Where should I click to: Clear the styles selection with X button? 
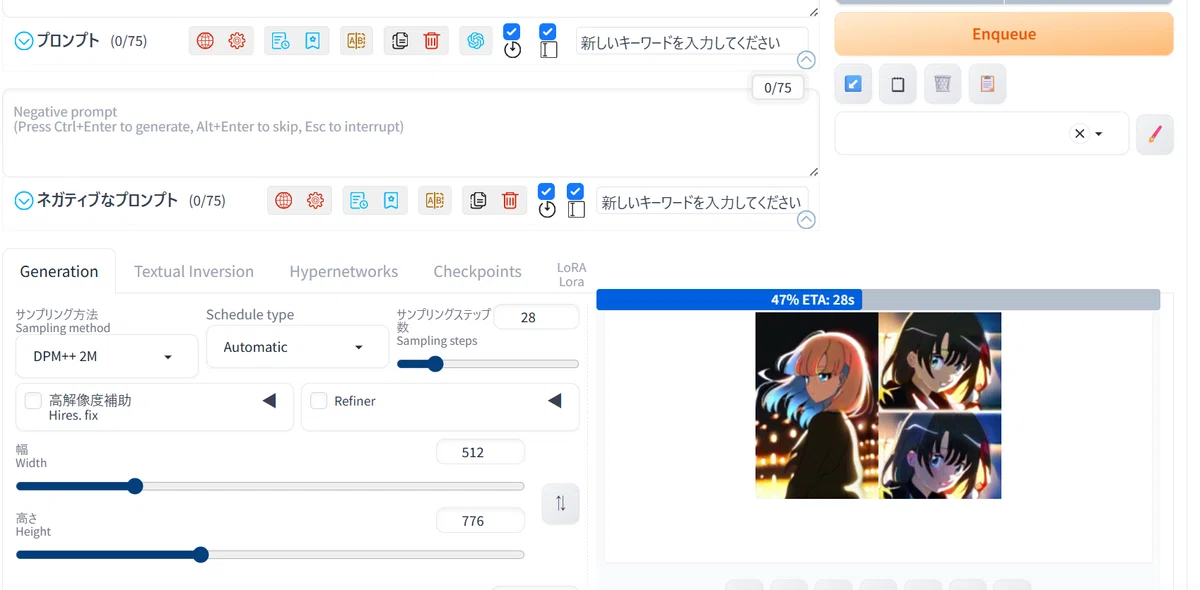point(1079,134)
